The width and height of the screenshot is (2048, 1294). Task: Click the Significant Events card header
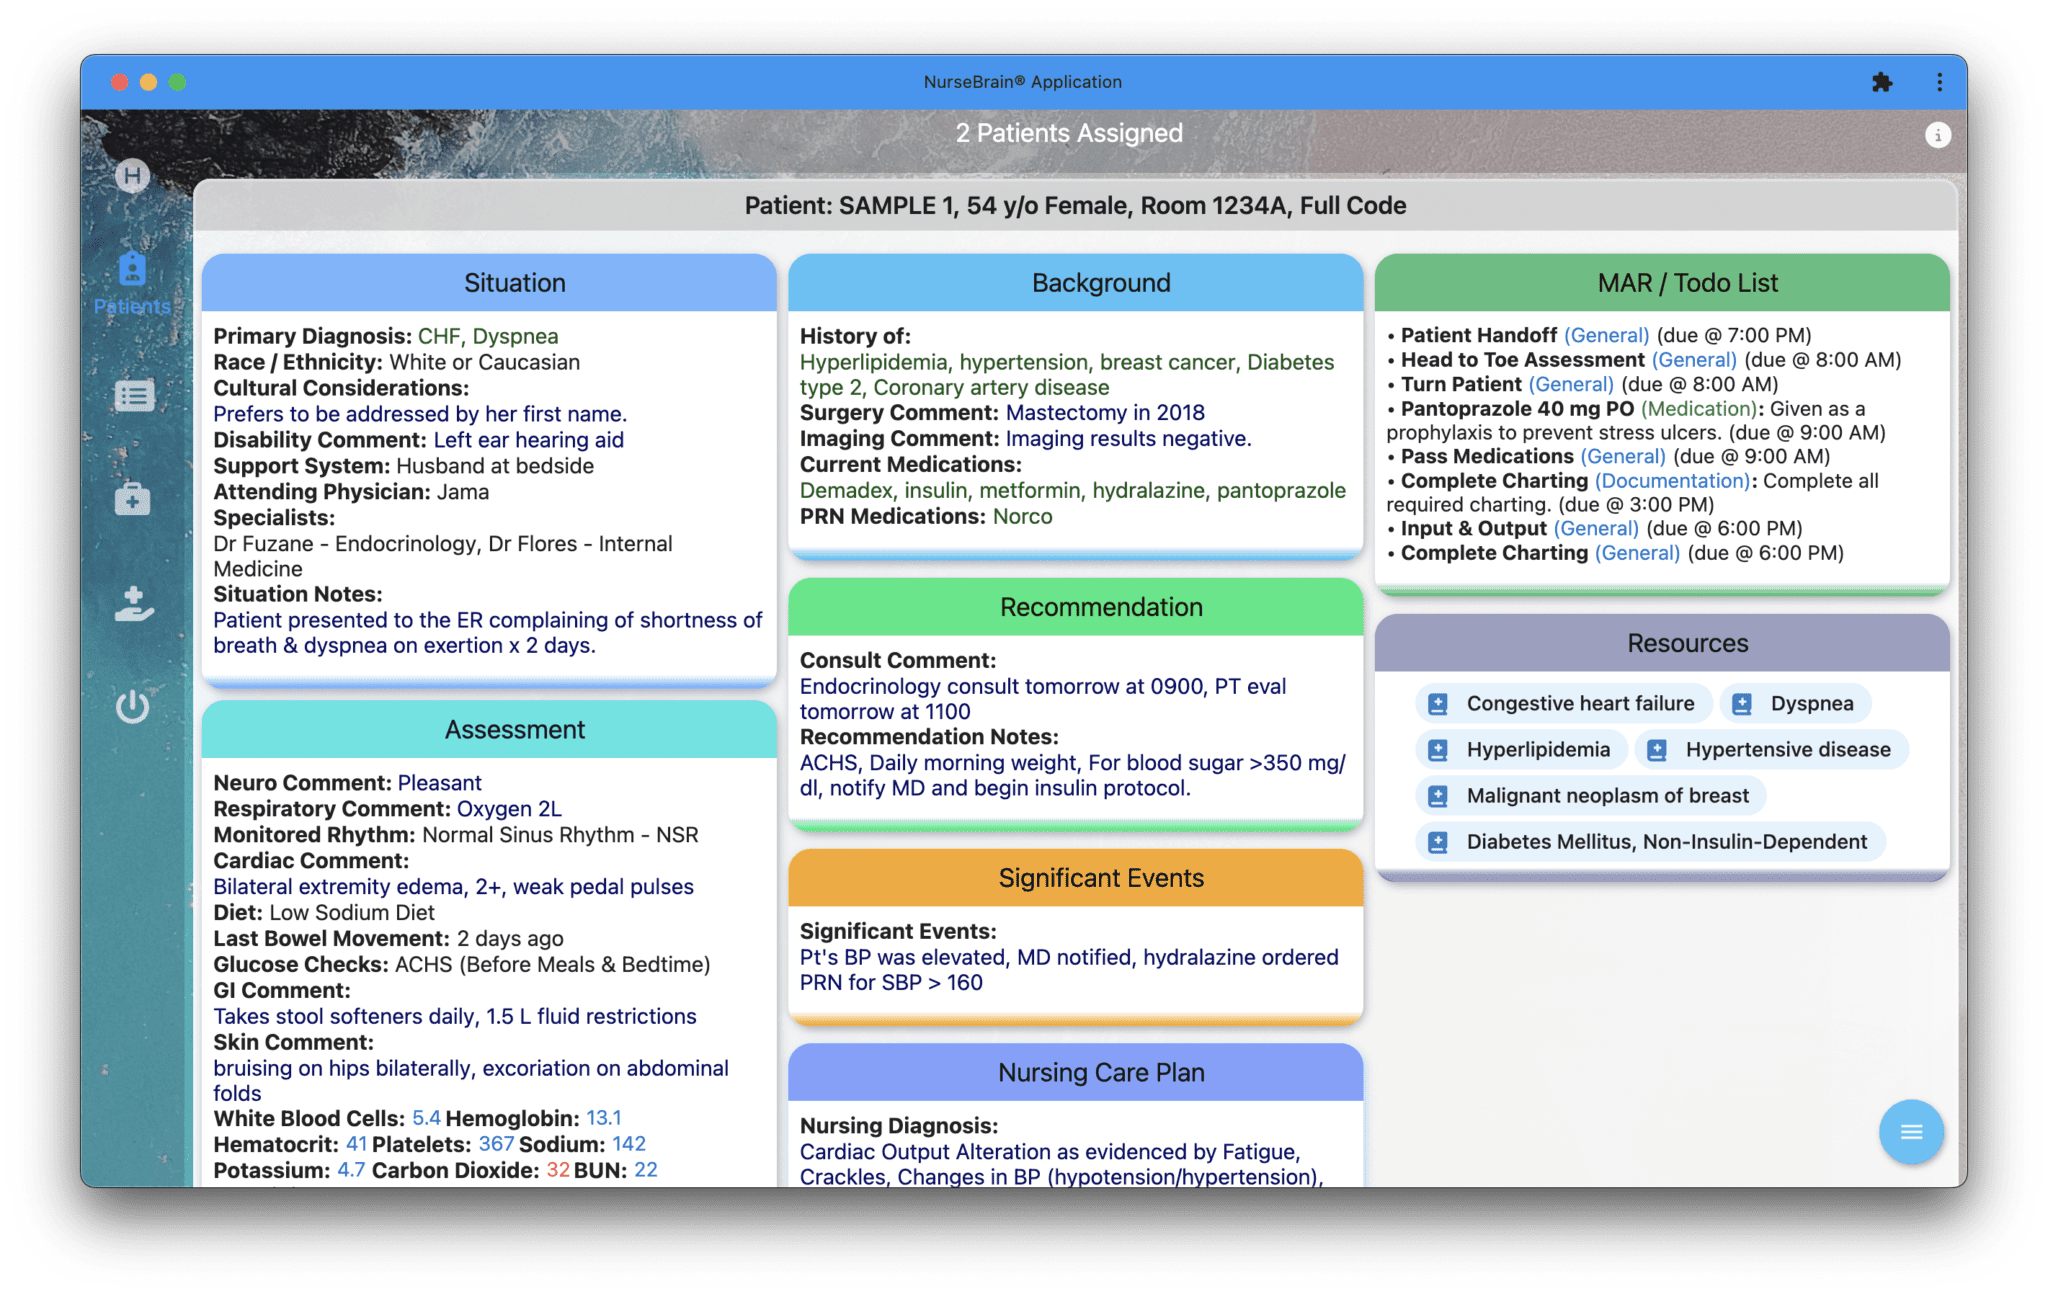[x=1075, y=878]
